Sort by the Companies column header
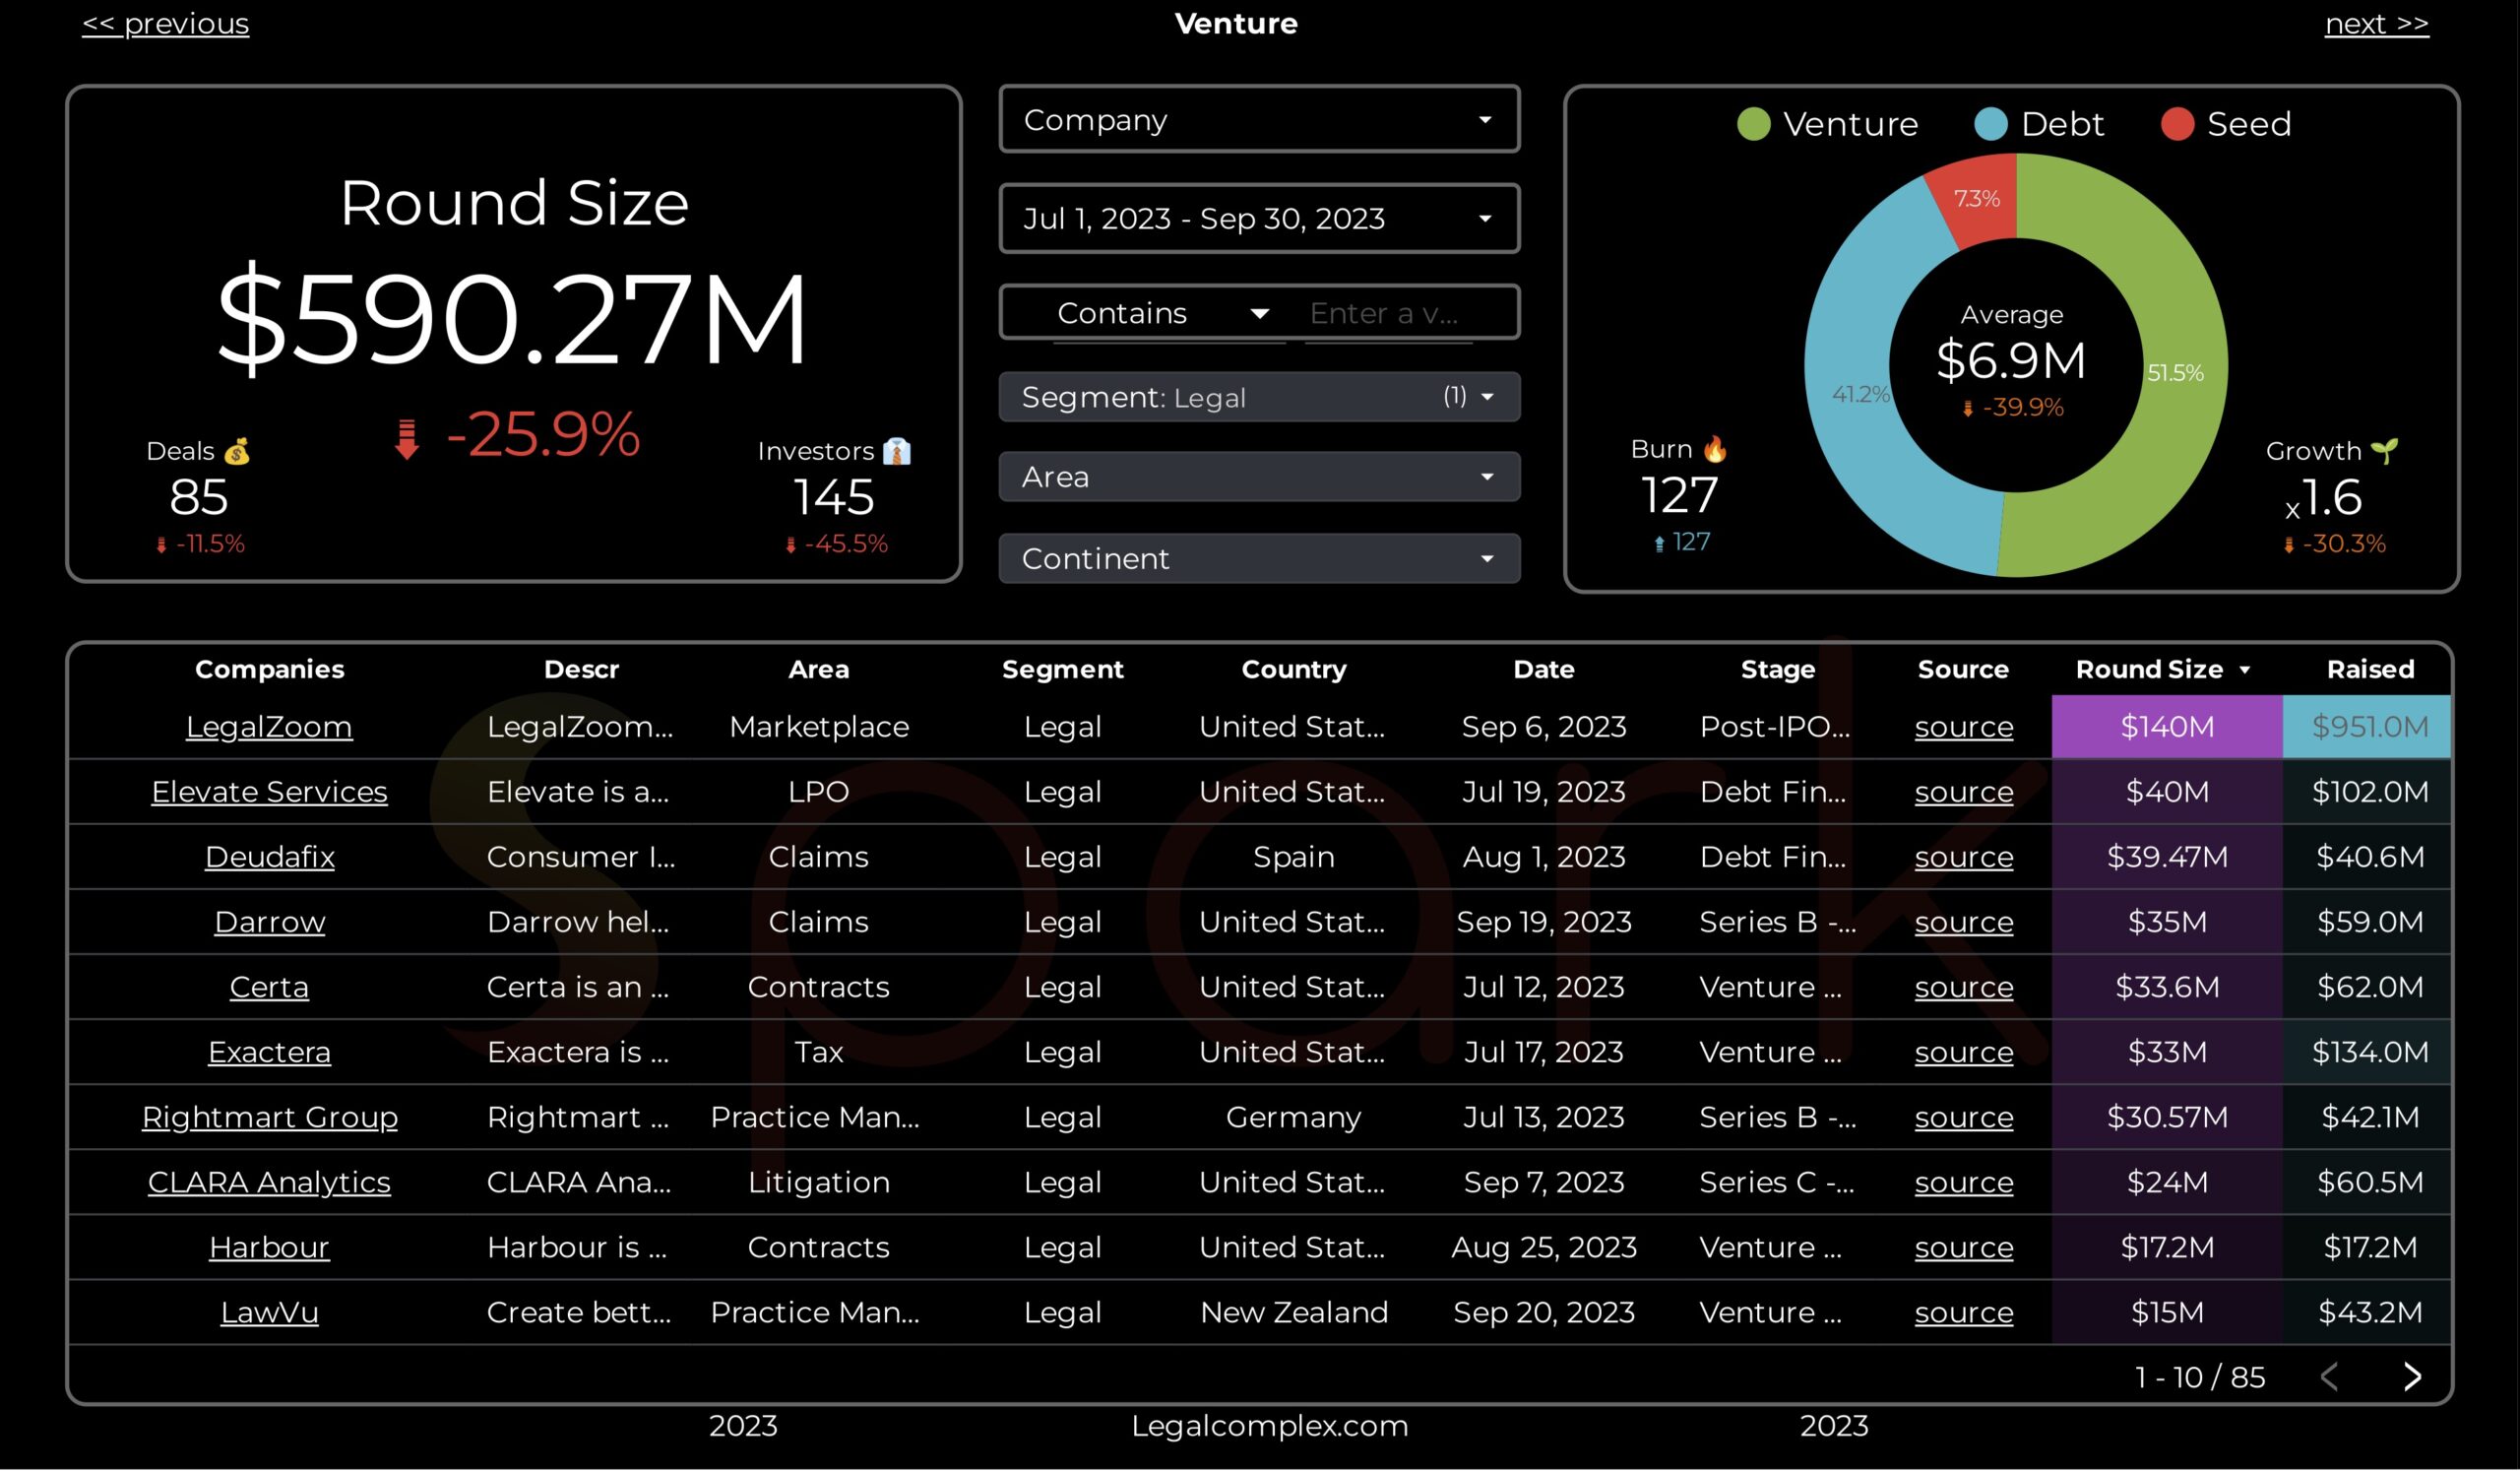The image size is (2520, 1471). [x=269, y=669]
